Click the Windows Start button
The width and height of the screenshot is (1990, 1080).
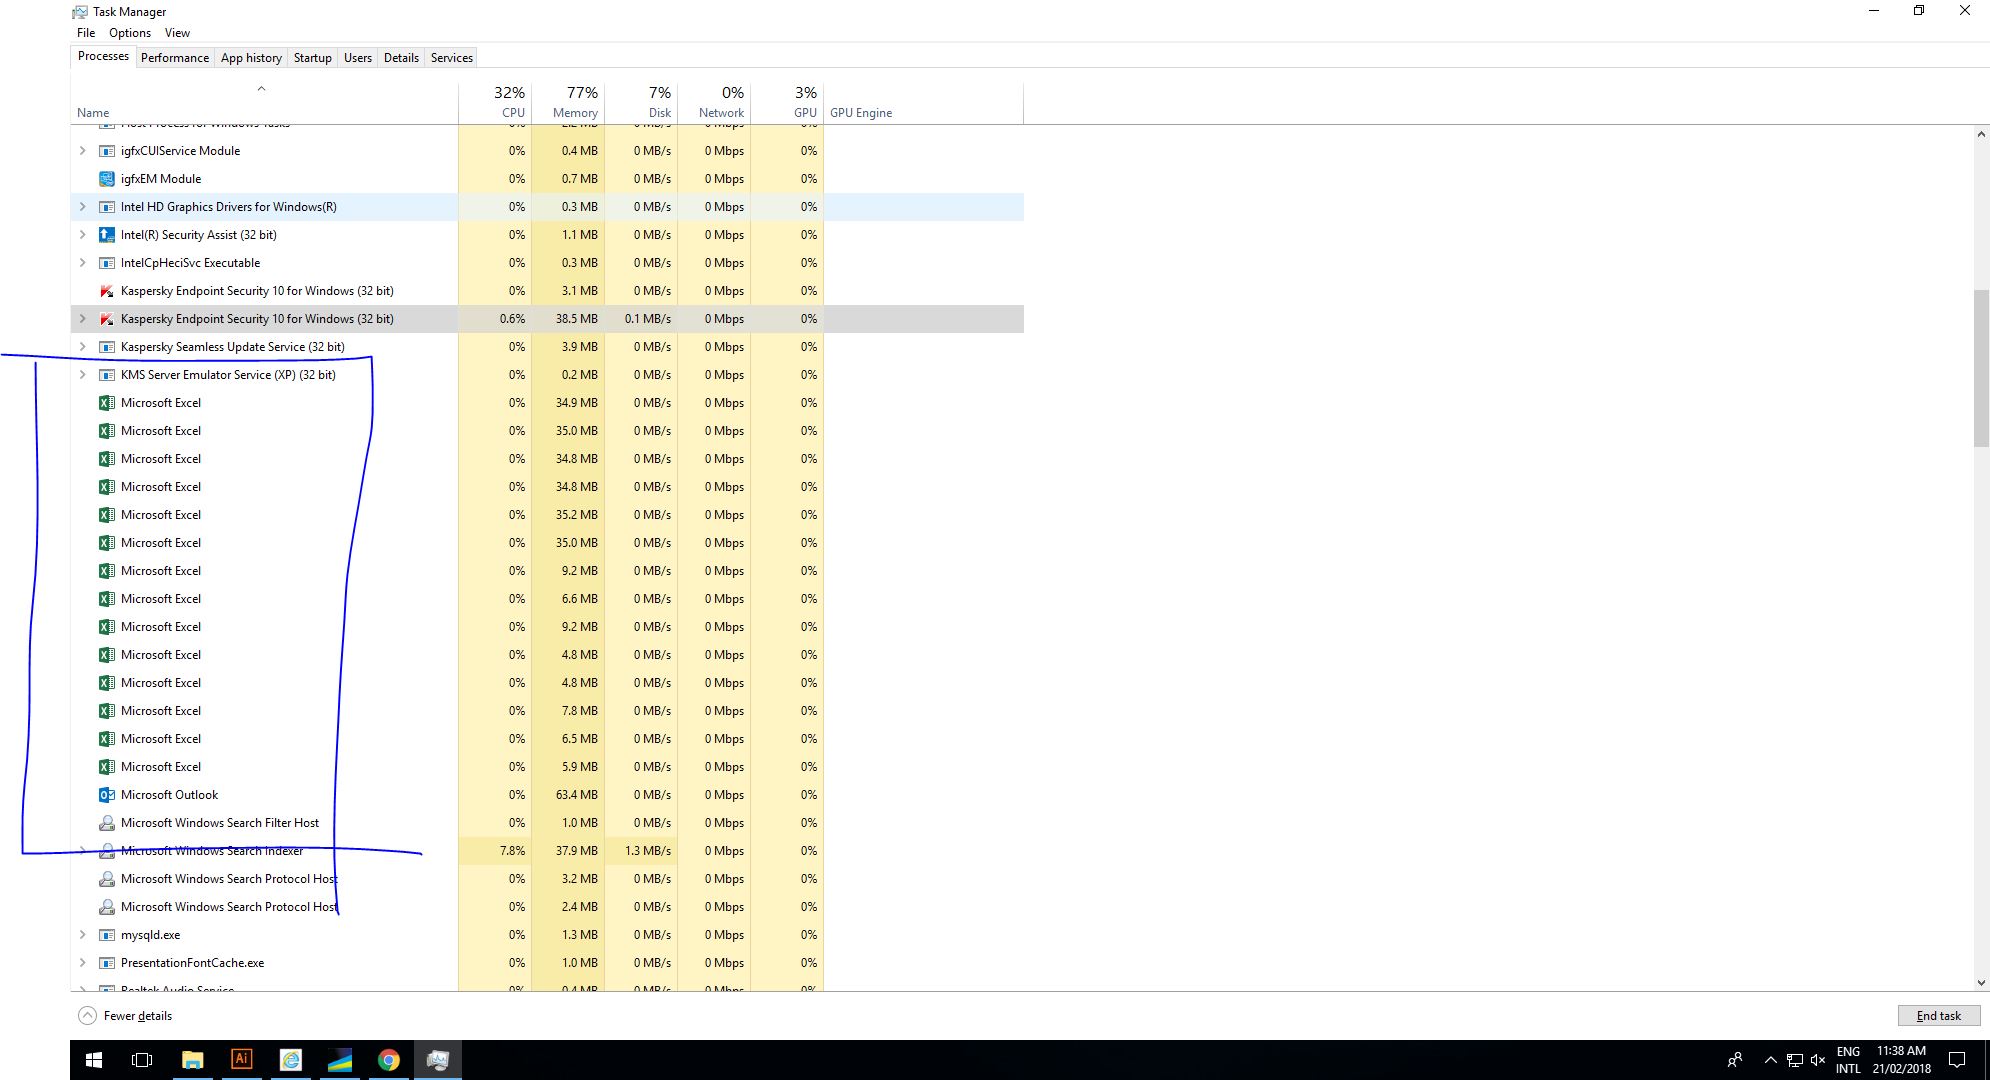(94, 1059)
